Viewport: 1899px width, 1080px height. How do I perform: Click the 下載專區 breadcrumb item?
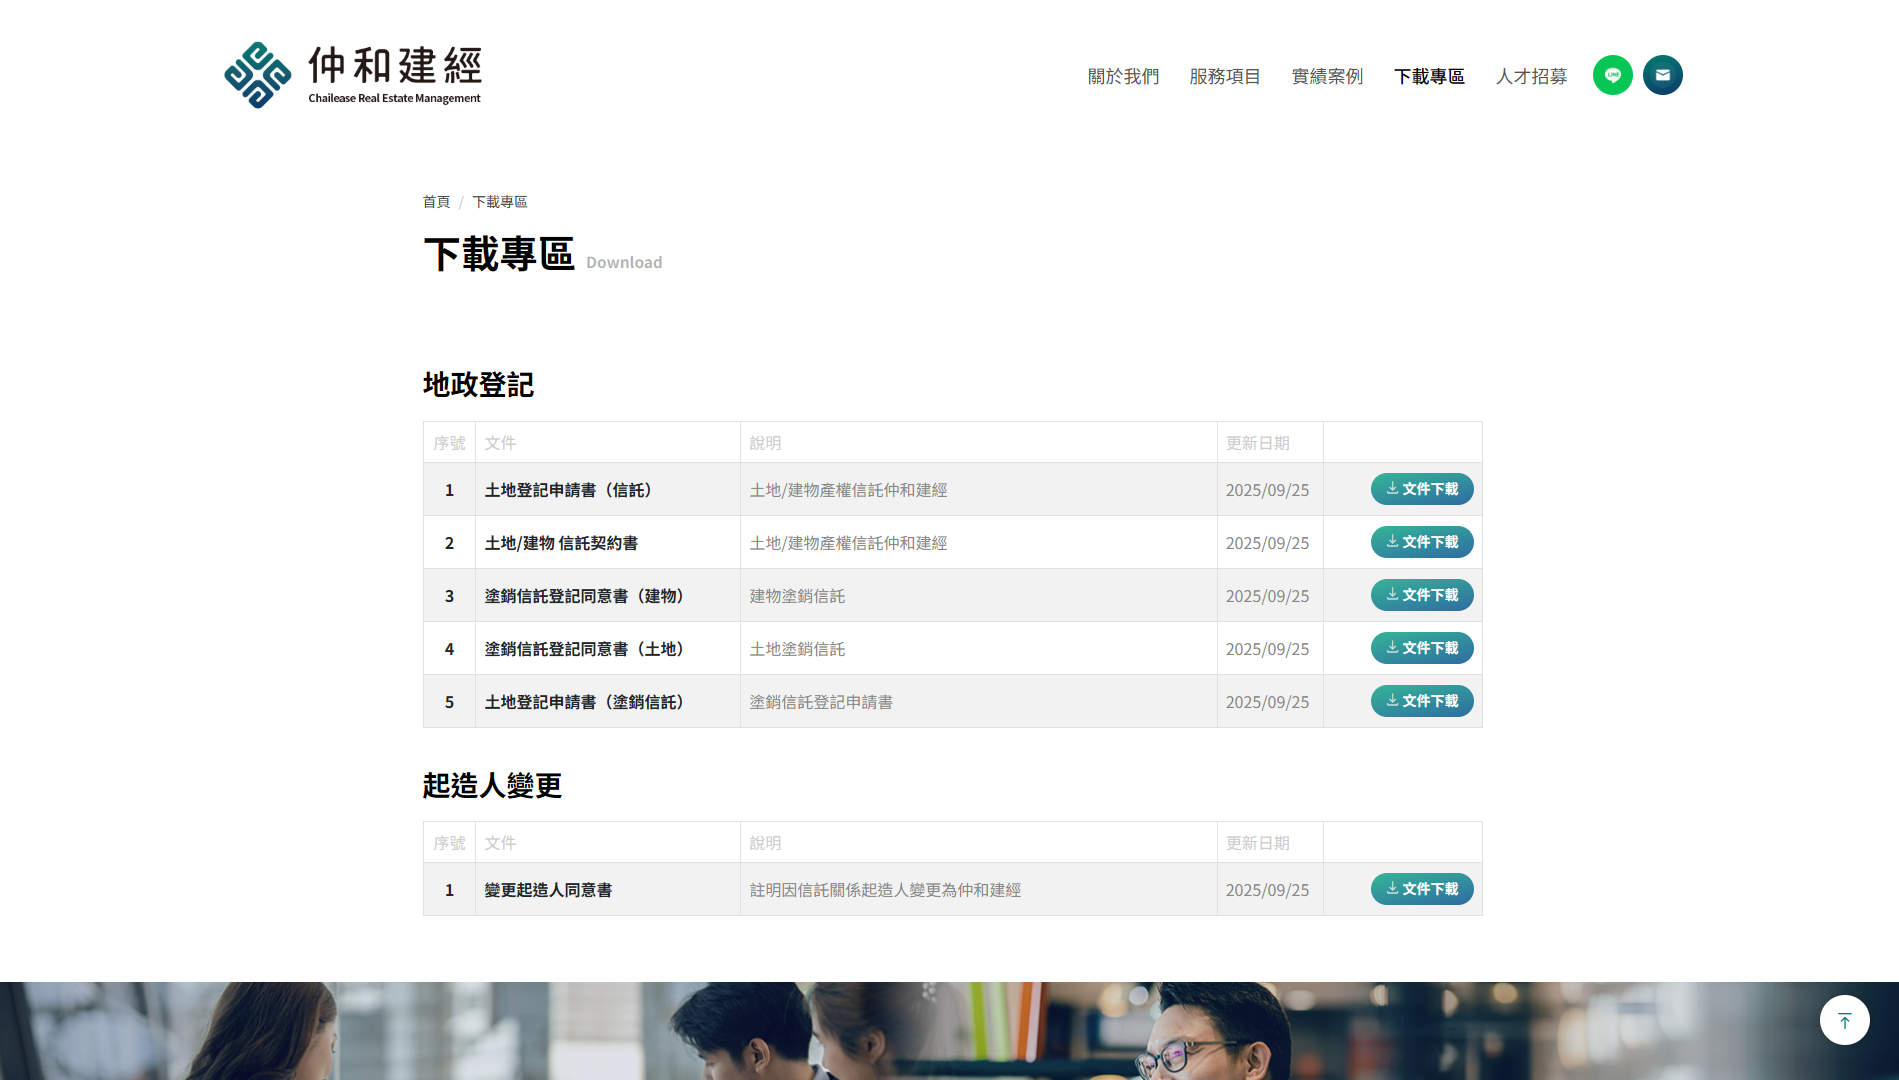coord(500,201)
